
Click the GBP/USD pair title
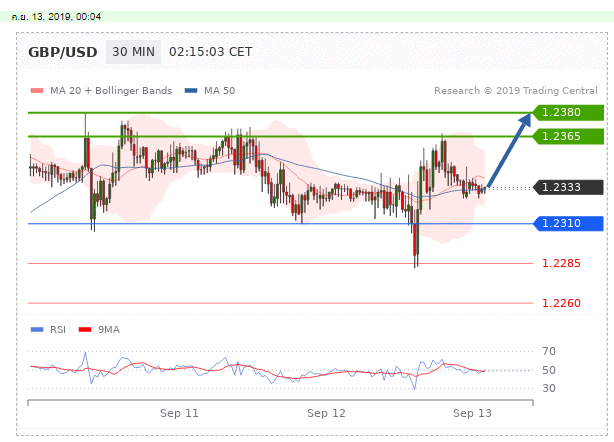click(x=63, y=52)
